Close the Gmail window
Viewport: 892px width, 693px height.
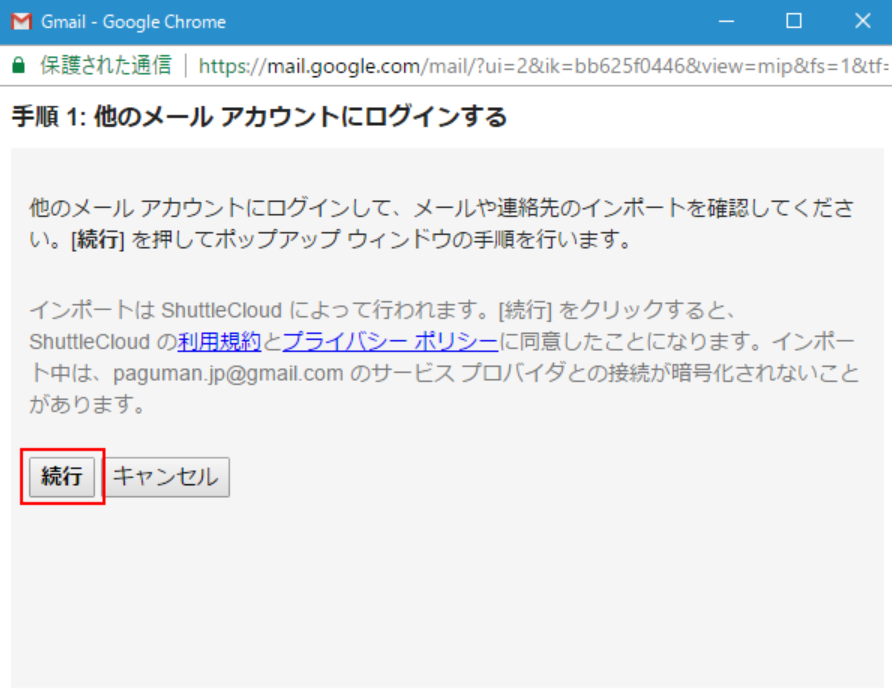[862, 22]
